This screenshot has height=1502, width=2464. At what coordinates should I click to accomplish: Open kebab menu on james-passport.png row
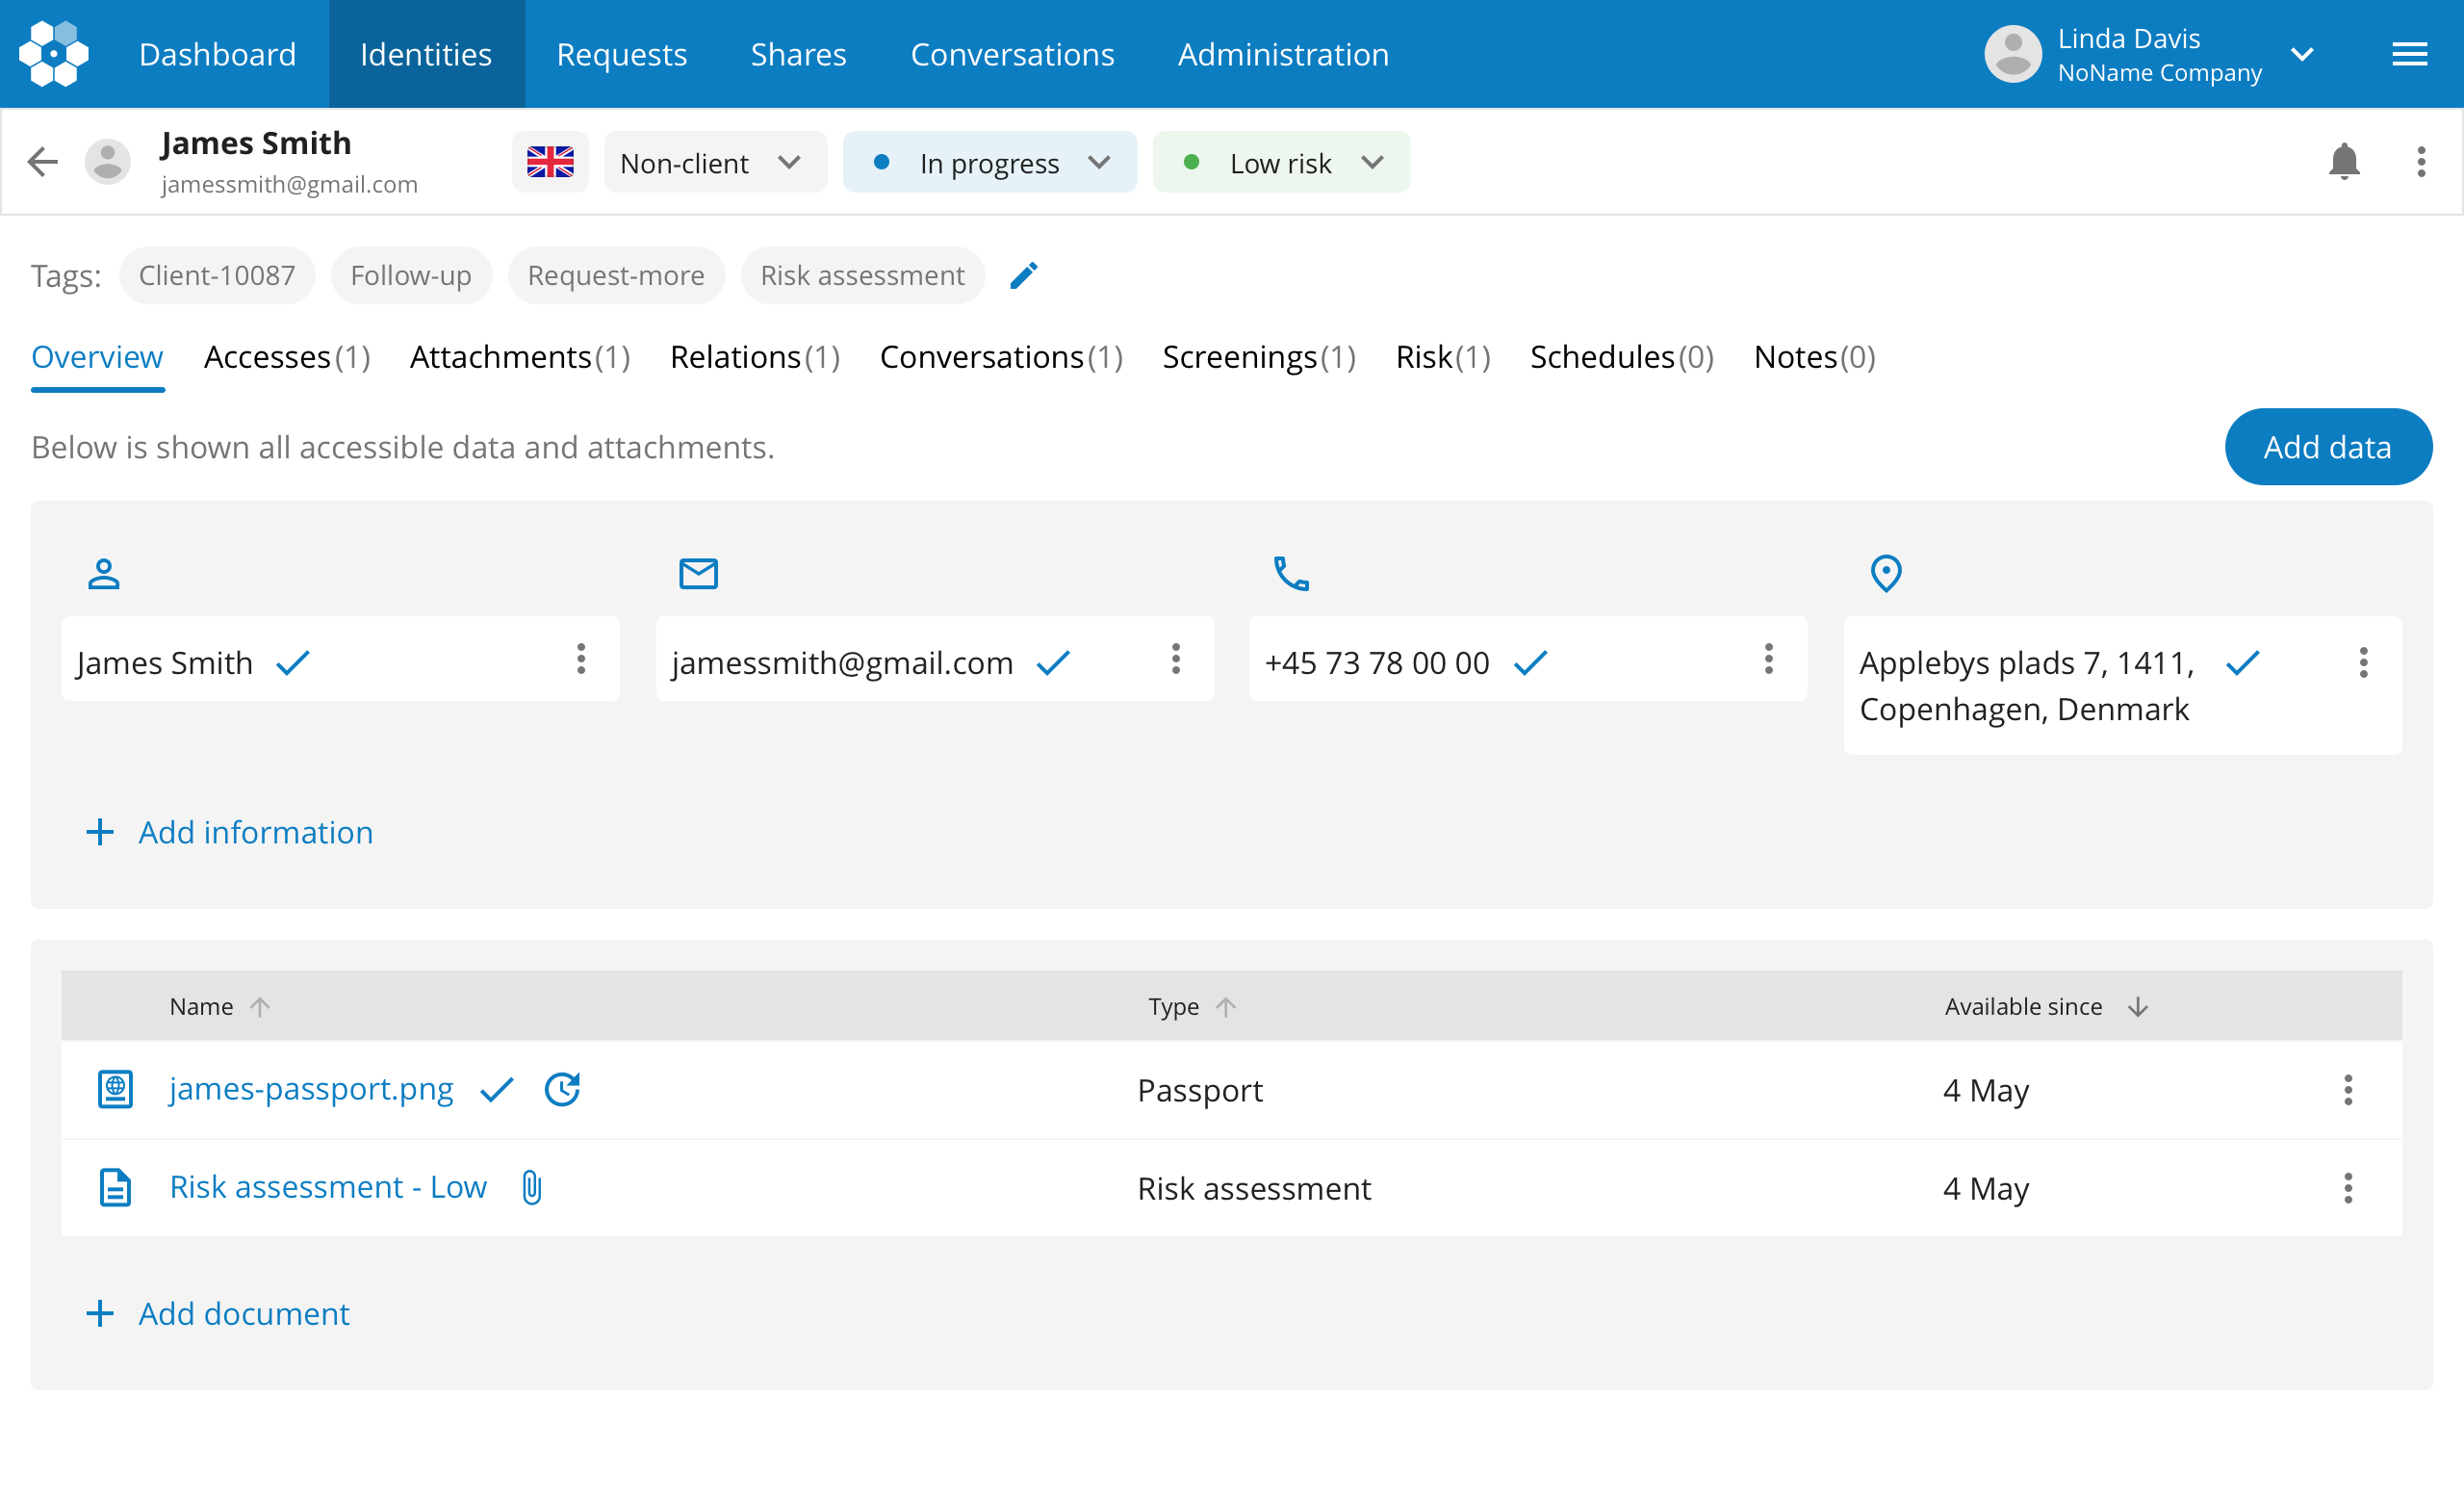tap(2347, 1089)
